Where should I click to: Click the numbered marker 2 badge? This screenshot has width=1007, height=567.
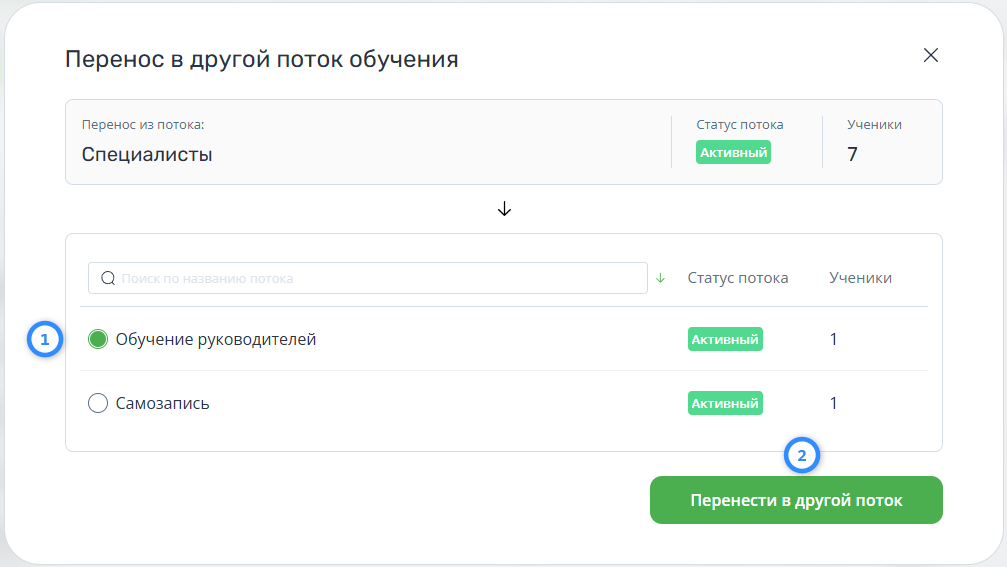tap(801, 456)
